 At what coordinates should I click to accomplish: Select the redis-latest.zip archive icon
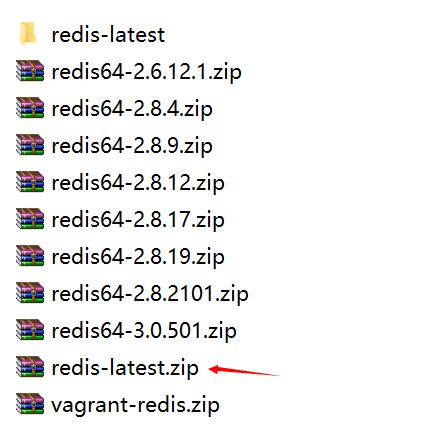(30, 366)
